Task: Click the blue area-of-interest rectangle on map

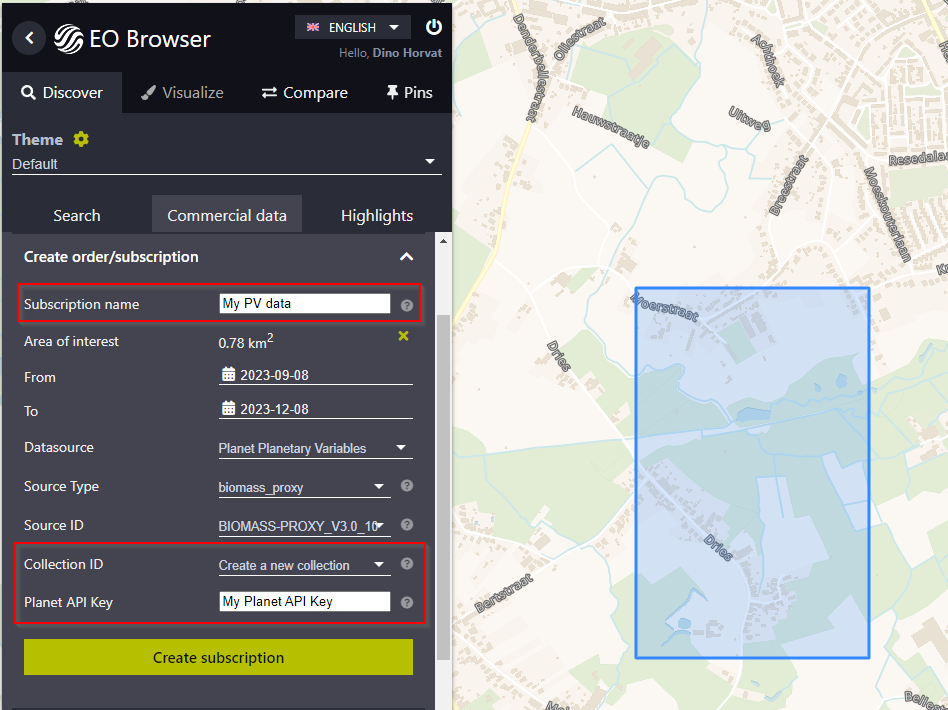Action: point(752,472)
